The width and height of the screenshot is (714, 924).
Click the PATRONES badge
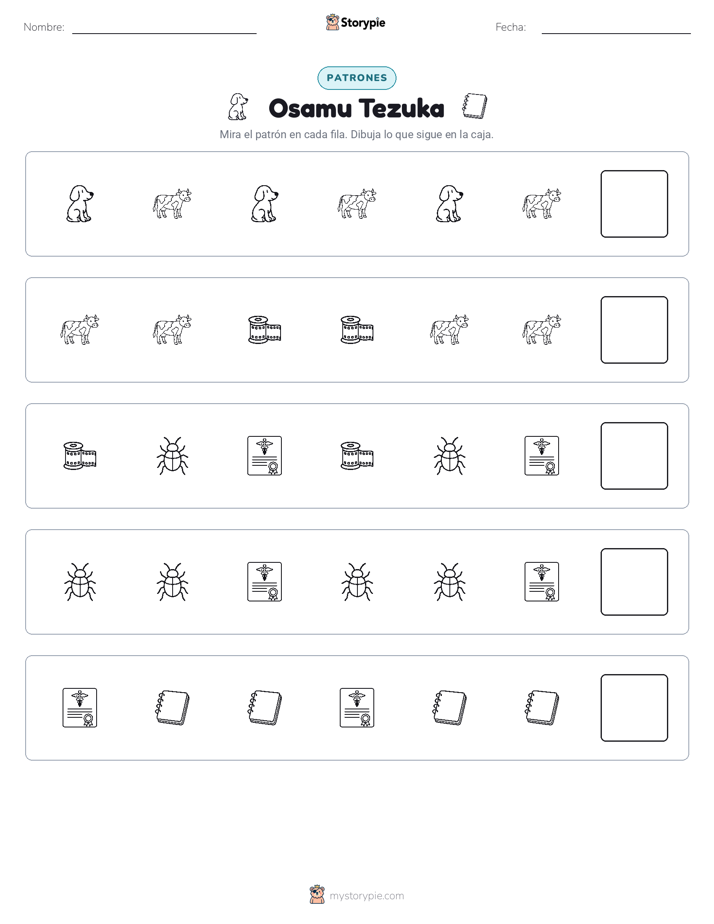[357, 78]
